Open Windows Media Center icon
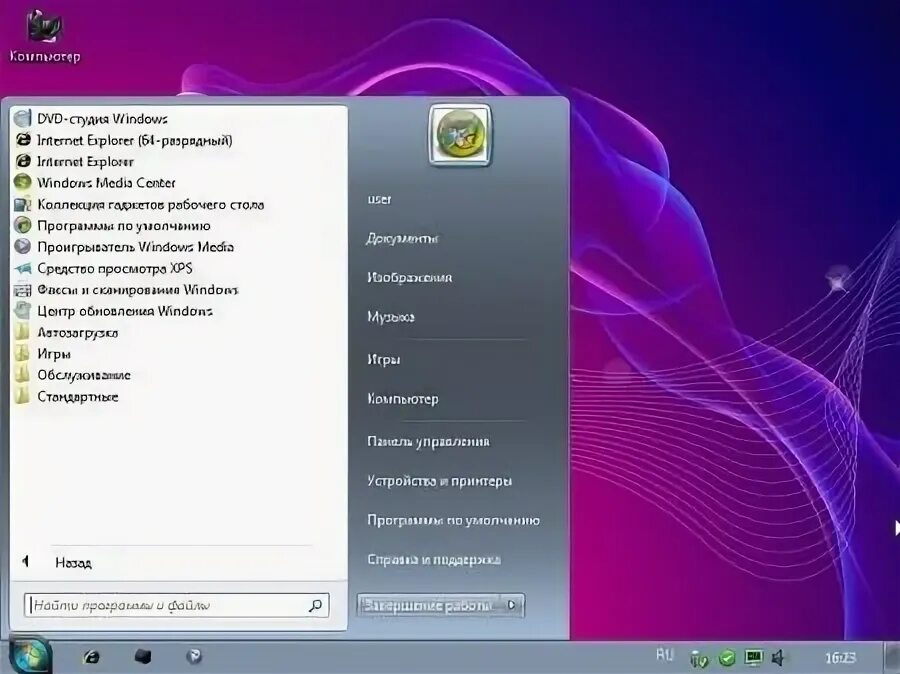900x674 pixels. click(23, 183)
